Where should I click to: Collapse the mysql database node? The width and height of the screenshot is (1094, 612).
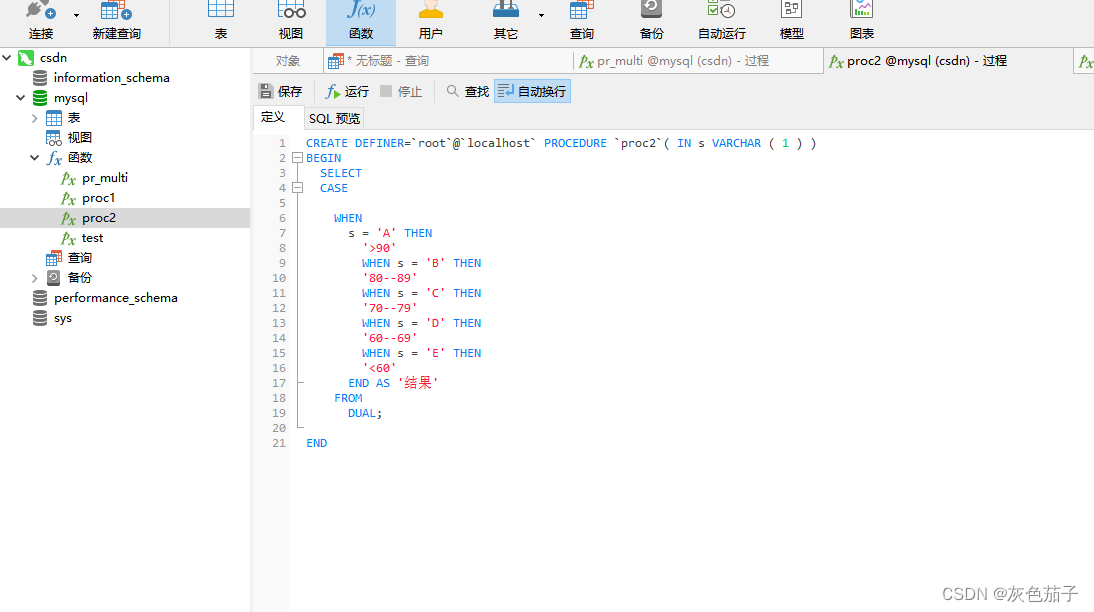[x=20, y=97]
